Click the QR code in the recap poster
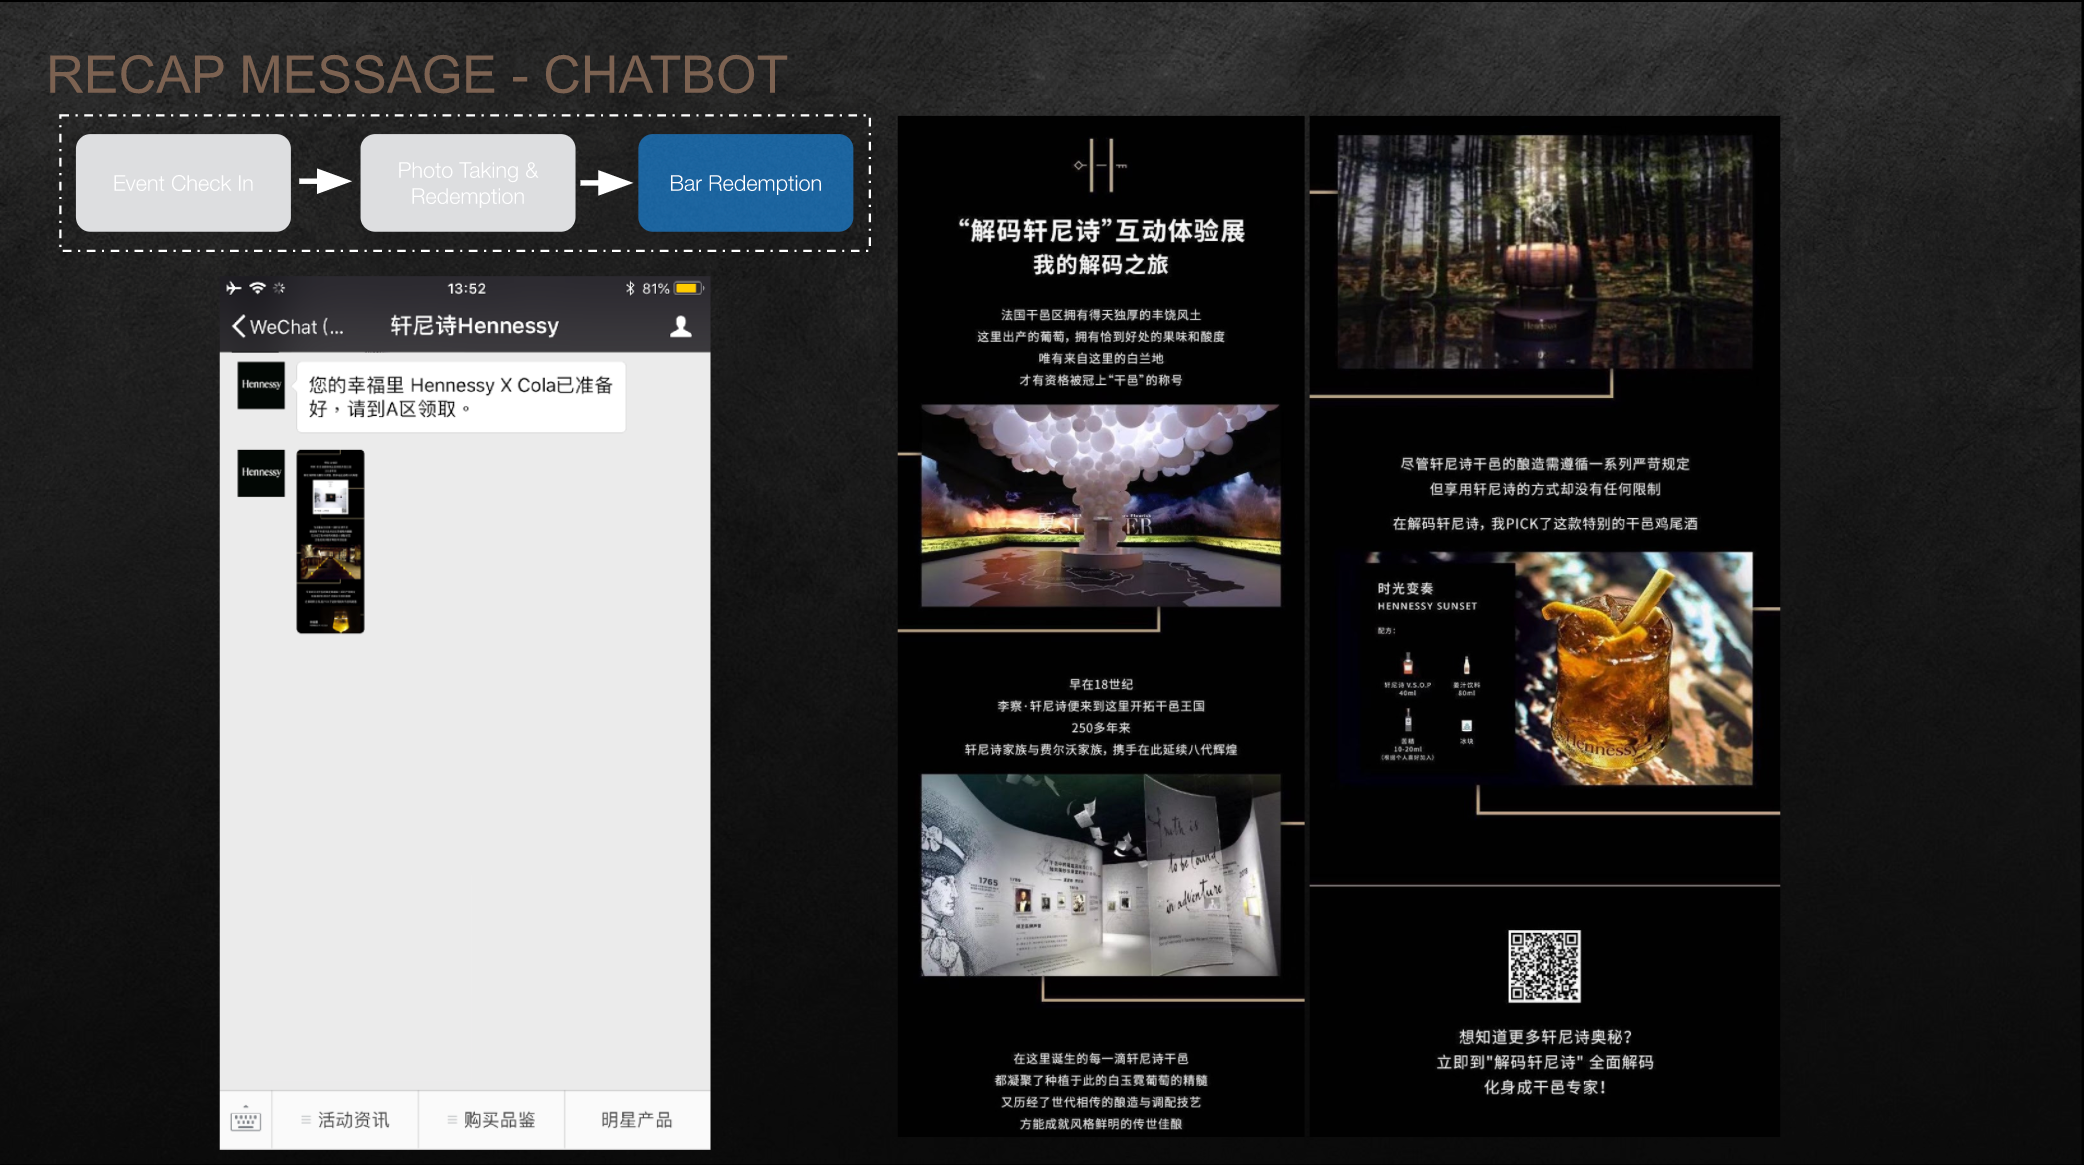This screenshot has height=1165, width=2084. 1545,966
